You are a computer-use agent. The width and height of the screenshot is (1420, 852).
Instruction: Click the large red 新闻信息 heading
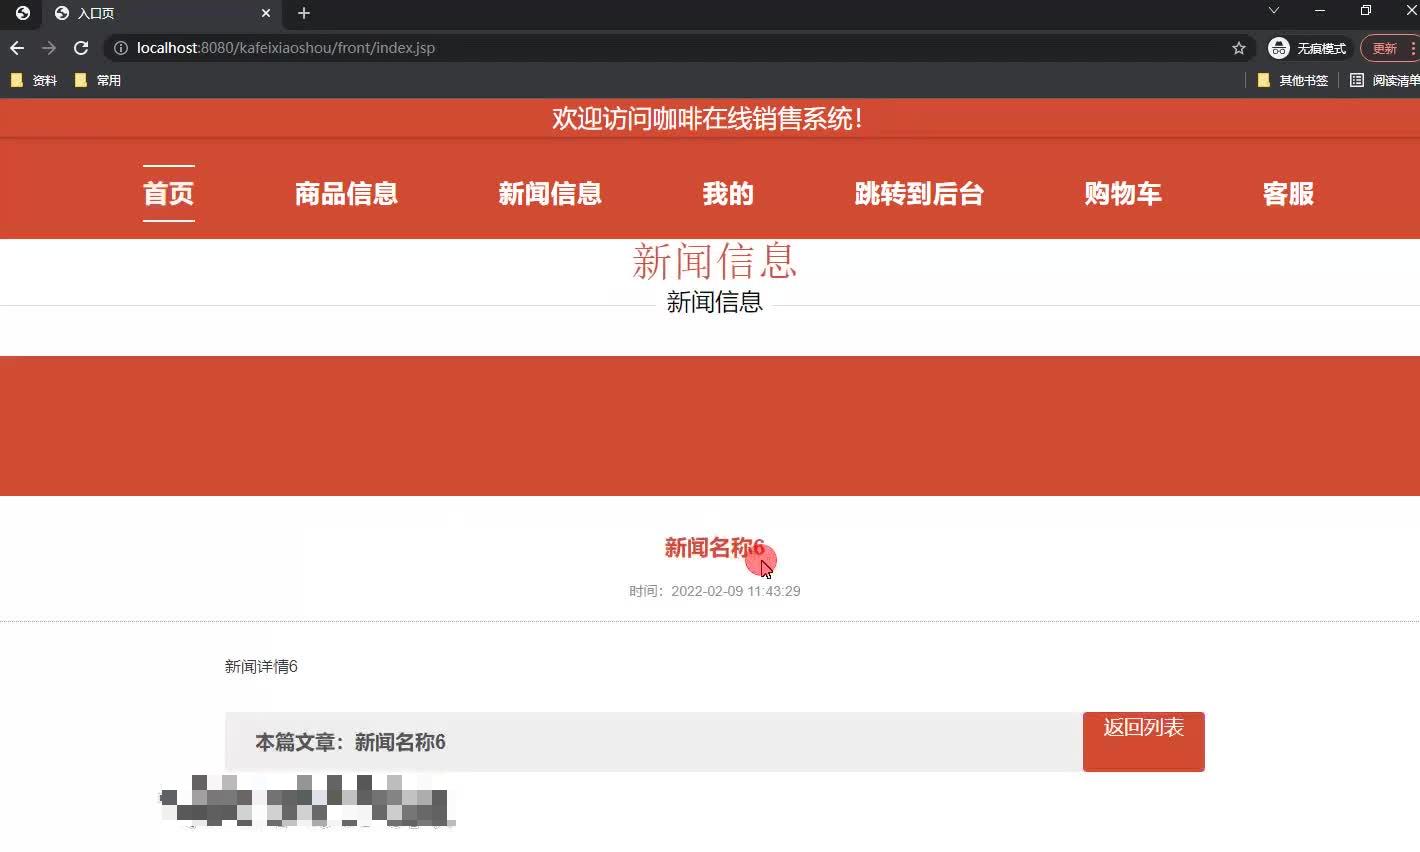tap(714, 261)
